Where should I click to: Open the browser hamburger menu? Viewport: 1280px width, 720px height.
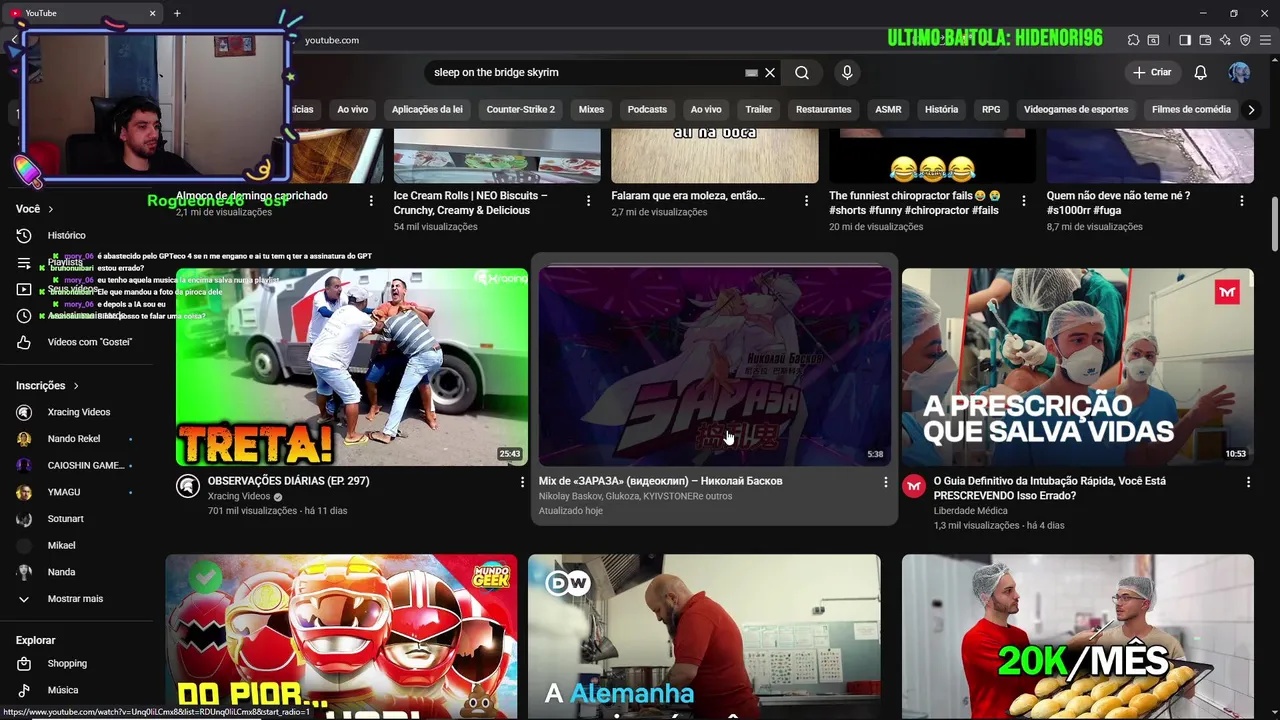(1265, 40)
